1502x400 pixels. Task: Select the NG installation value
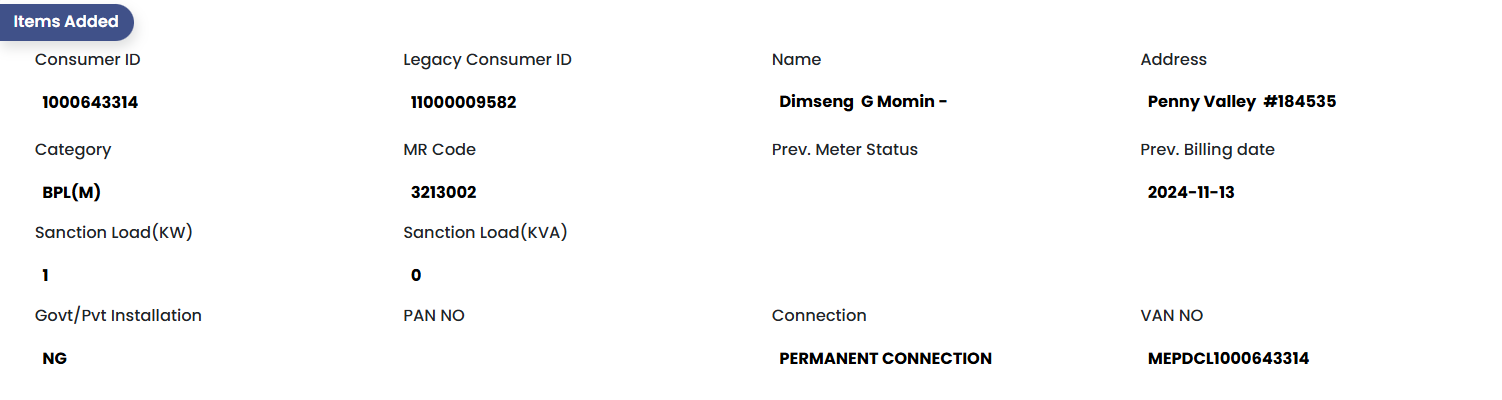[55, 358]
